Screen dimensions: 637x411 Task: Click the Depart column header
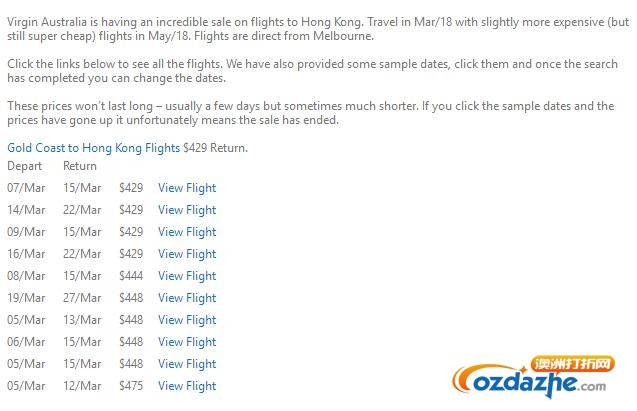[24, 166]
